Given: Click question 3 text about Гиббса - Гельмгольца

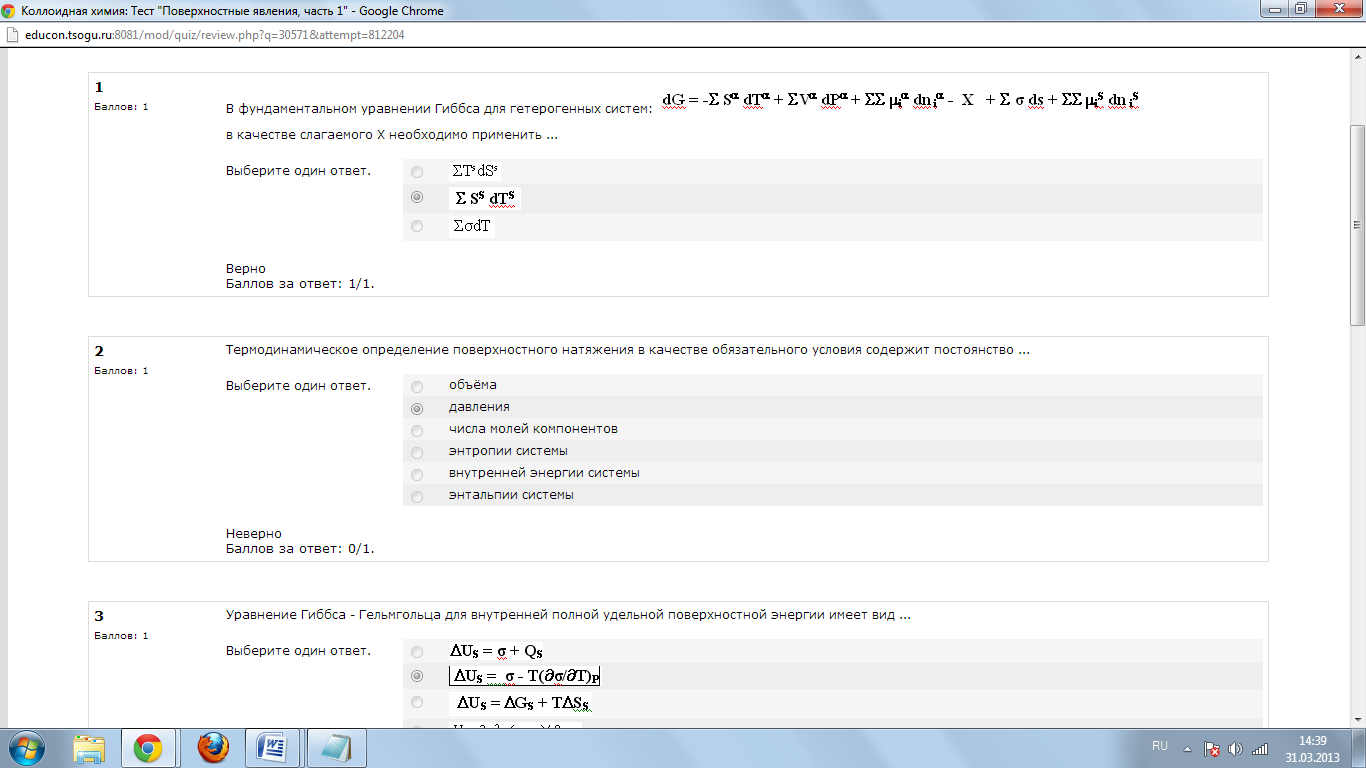Looking at the screenshot, I should point(568,615).
